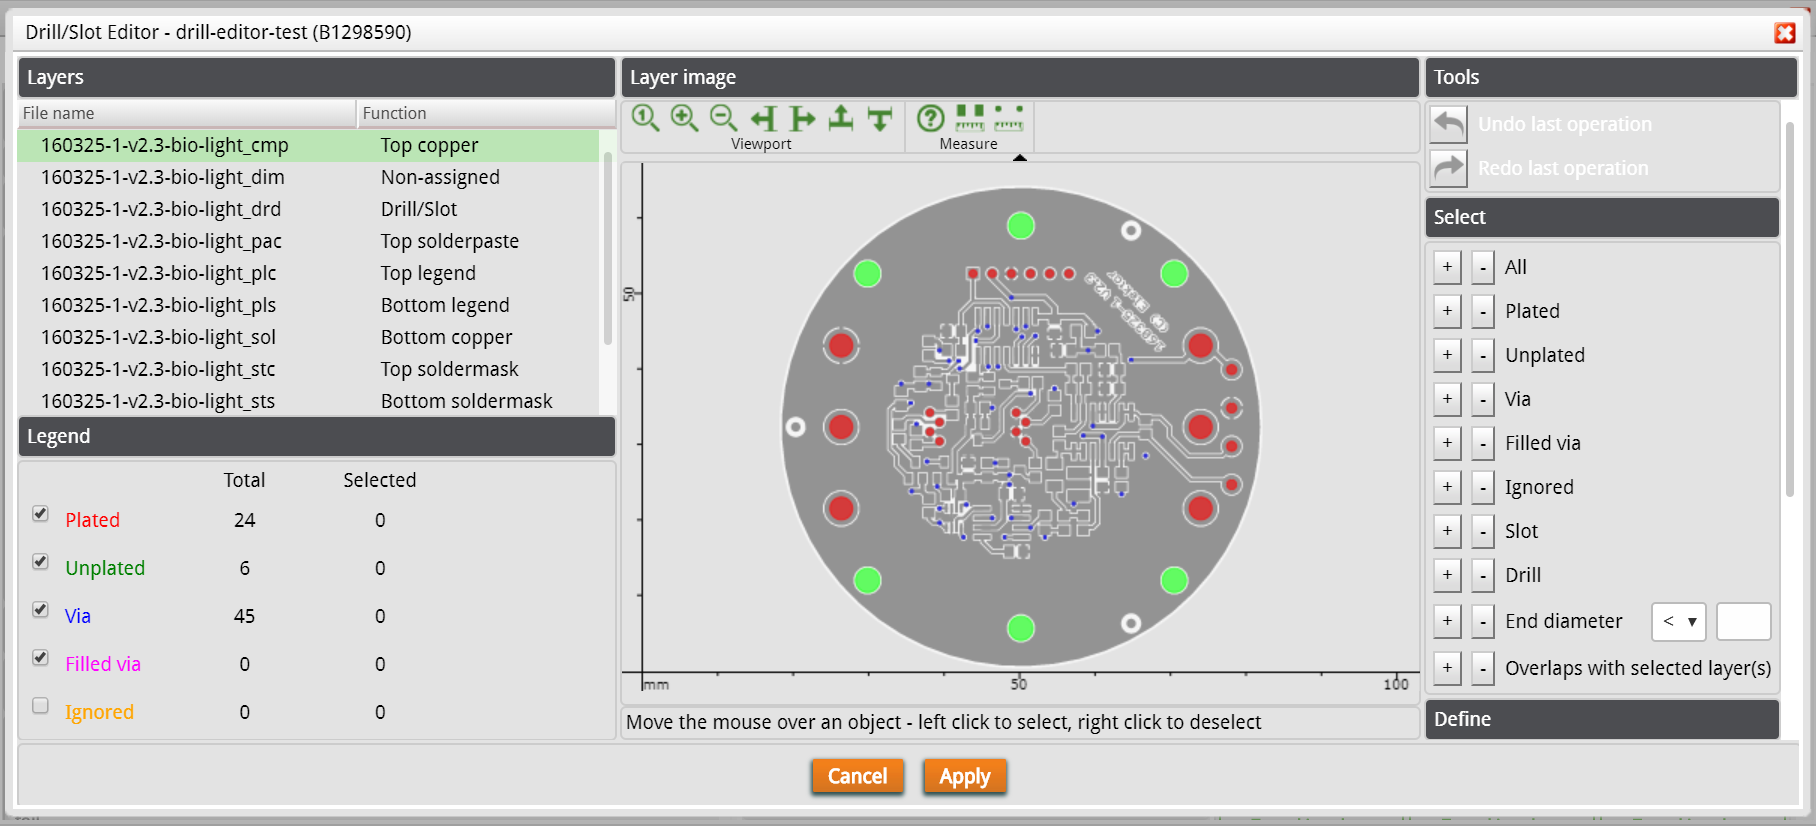The image size is (1816, 826).
Task: Add Plated holes to selection
Action: [1447, 311]
